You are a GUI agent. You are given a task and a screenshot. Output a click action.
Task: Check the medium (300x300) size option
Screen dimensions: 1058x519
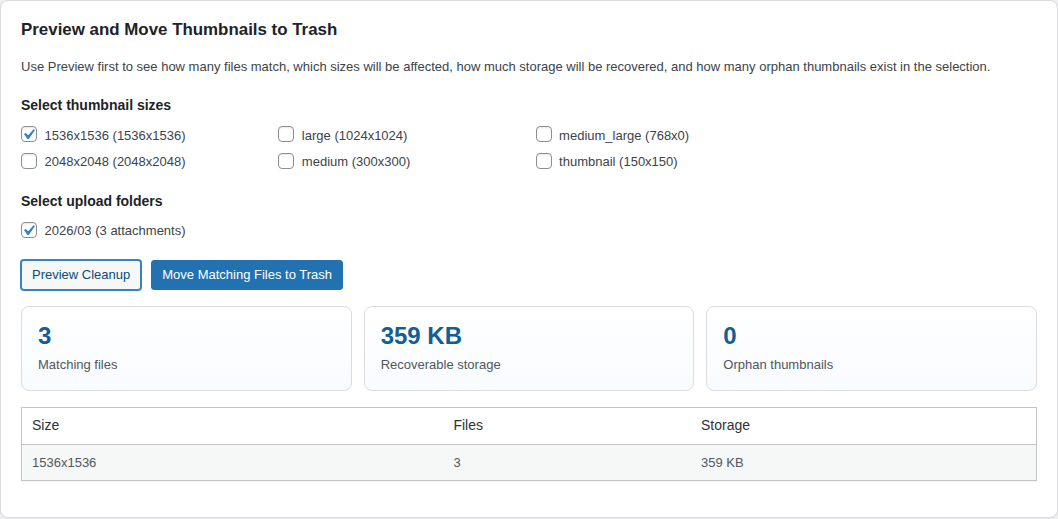286,161
